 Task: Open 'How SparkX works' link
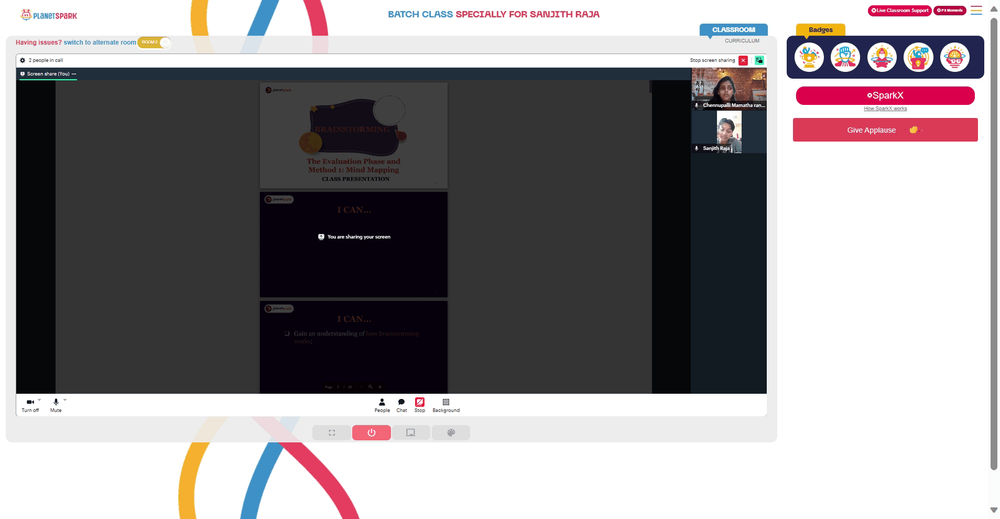click(885, 109)
